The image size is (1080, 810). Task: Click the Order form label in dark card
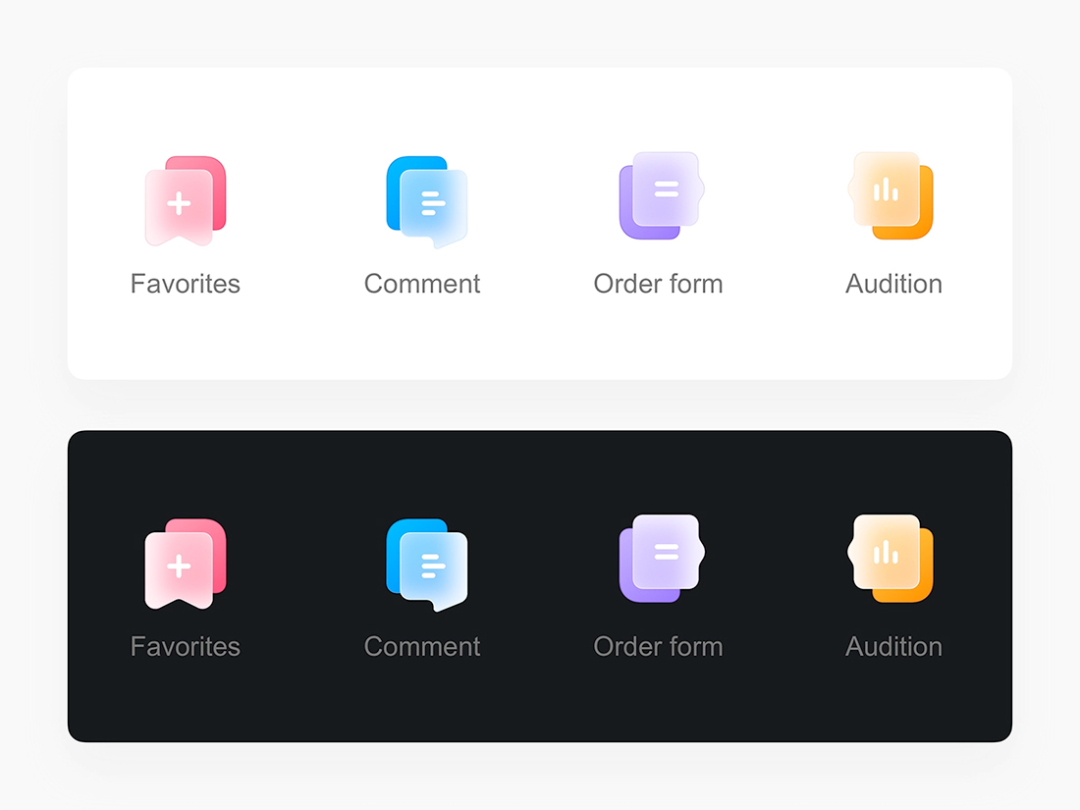(658, 647)
